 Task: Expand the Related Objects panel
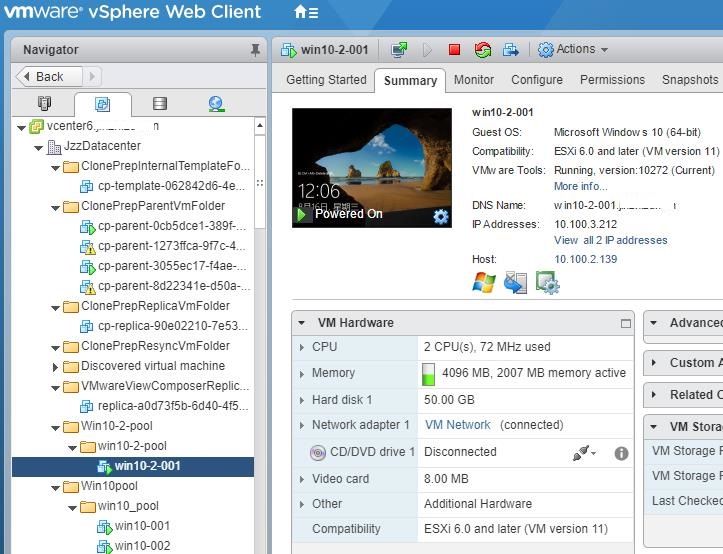(x=654, y=395)
